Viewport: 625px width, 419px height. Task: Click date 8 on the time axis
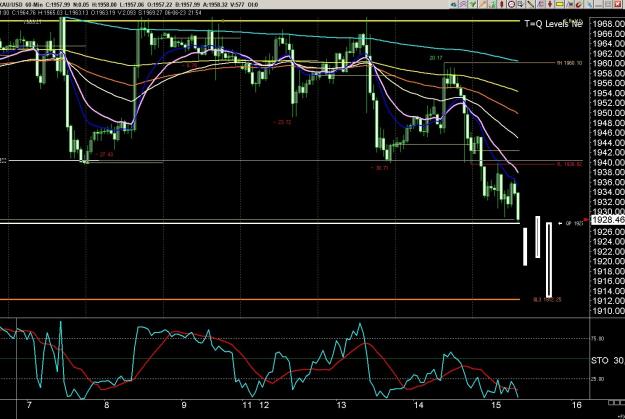pyautogui.click(x=106, y=405)
